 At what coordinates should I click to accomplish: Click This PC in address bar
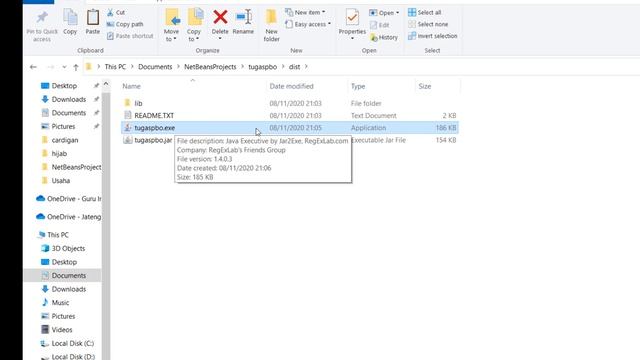[115, 67]
